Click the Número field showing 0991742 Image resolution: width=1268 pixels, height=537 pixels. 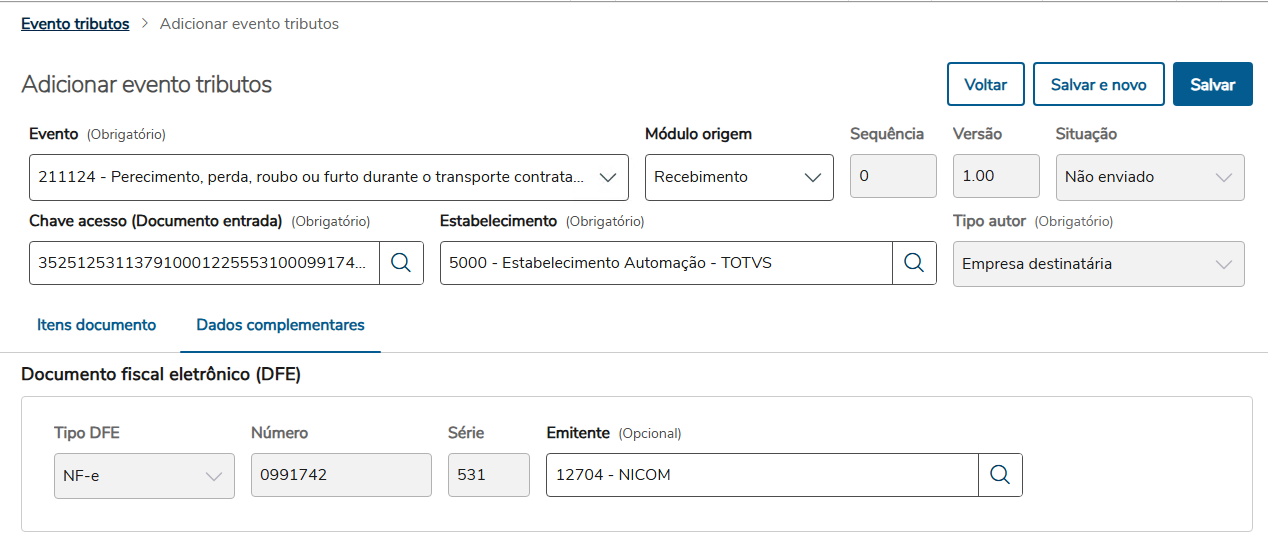click(340, 476)
